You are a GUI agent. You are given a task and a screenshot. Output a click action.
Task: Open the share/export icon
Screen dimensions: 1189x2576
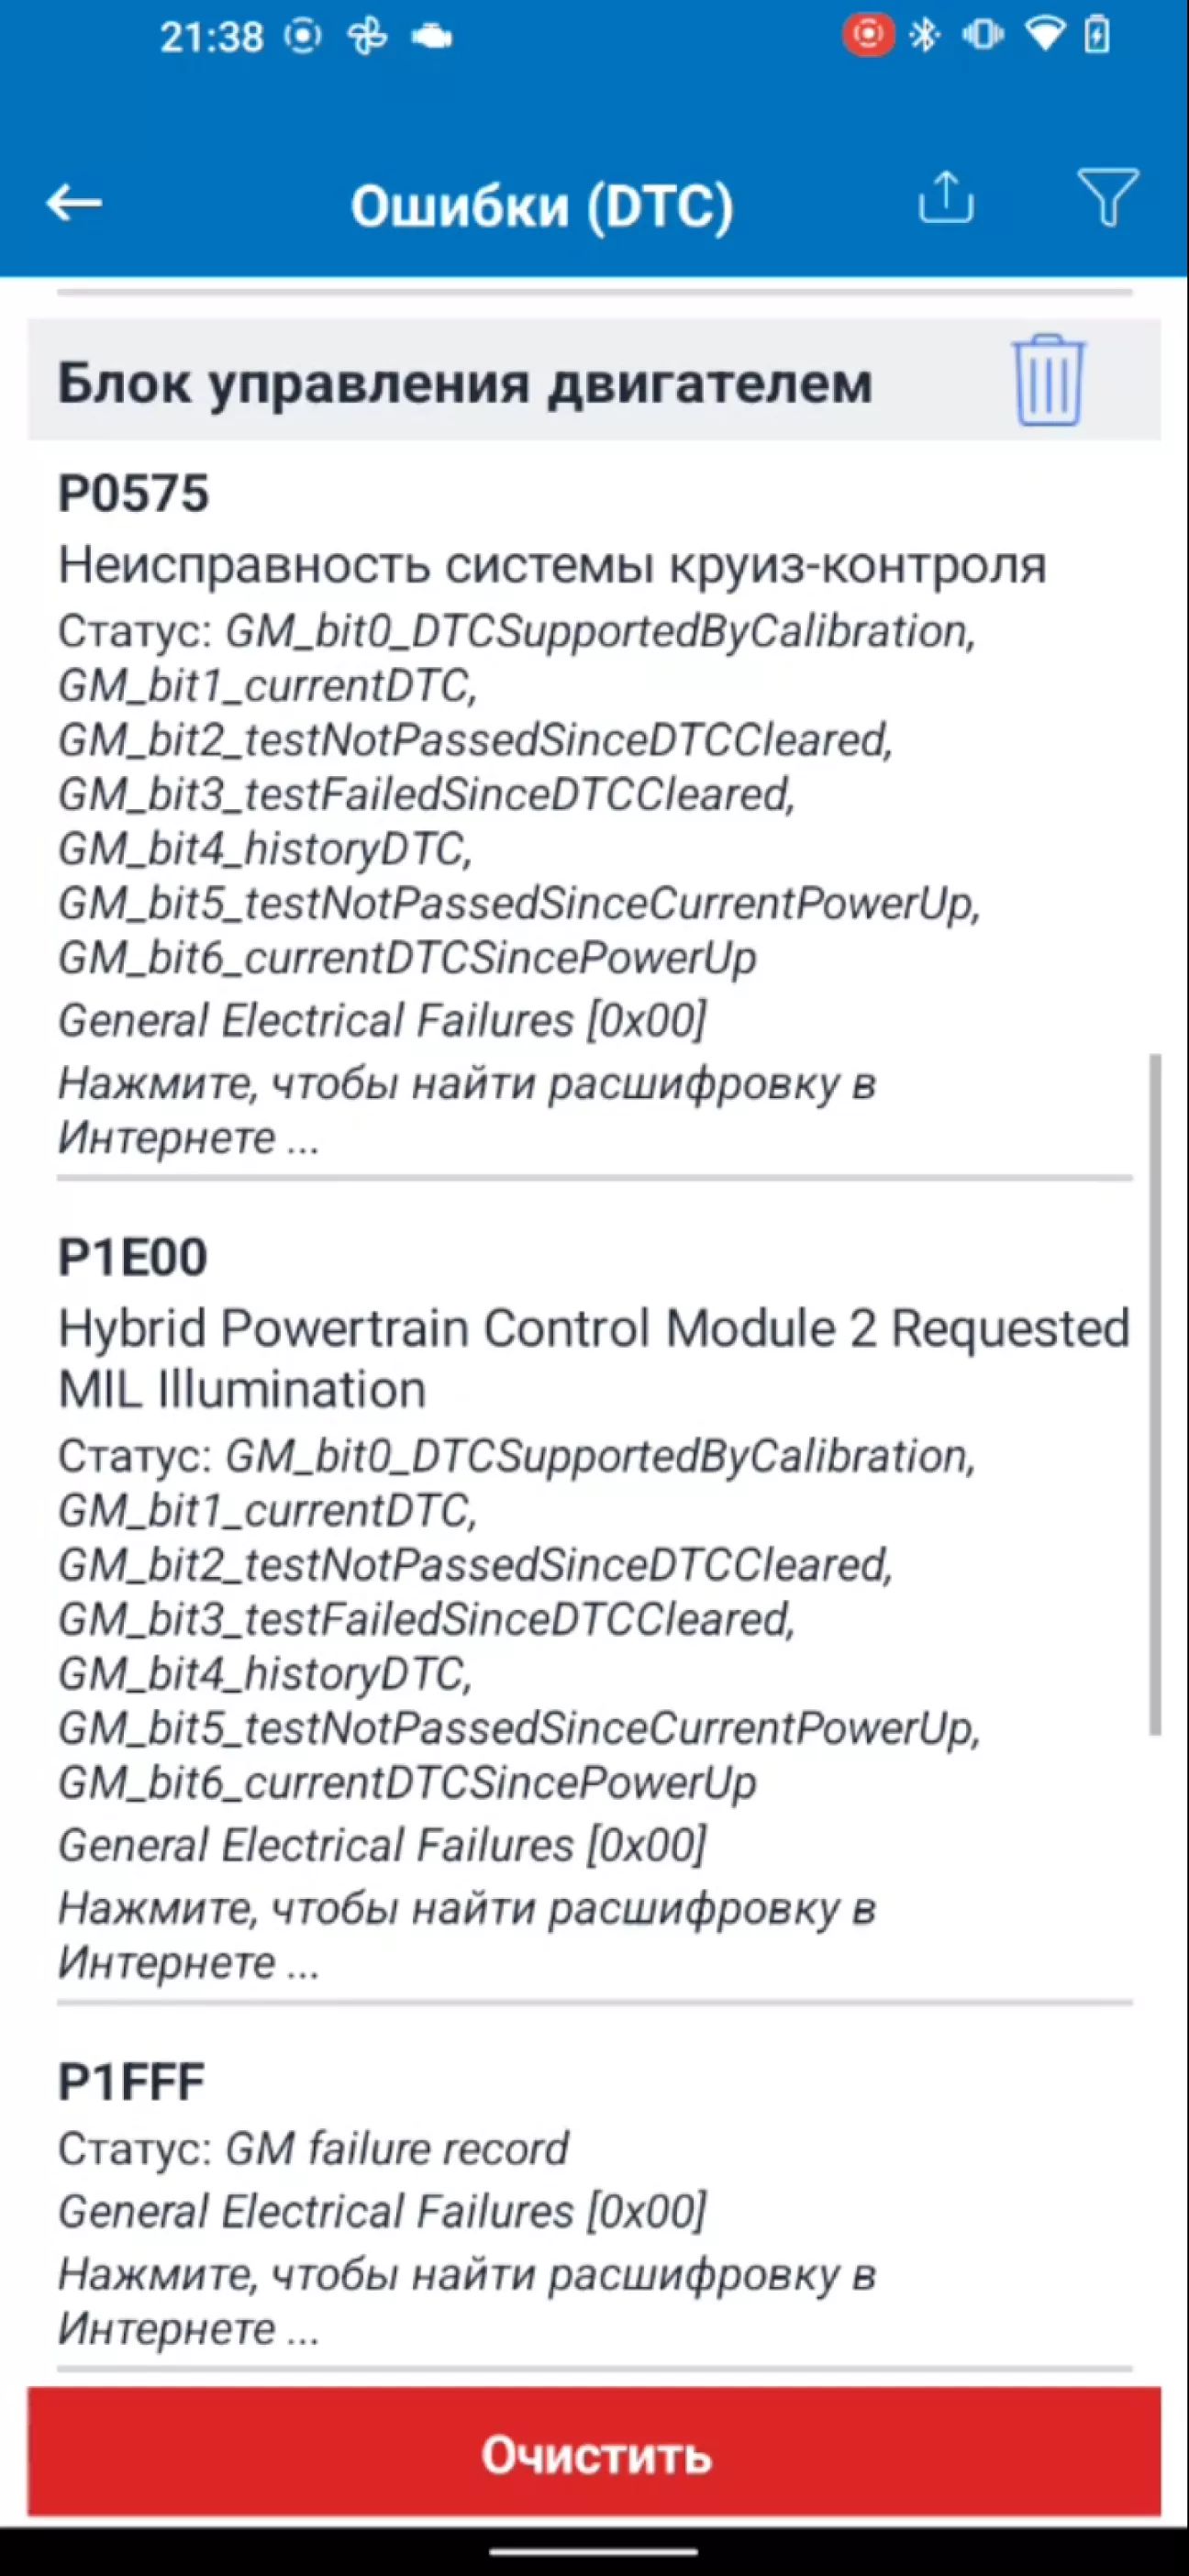coord(945,198)
